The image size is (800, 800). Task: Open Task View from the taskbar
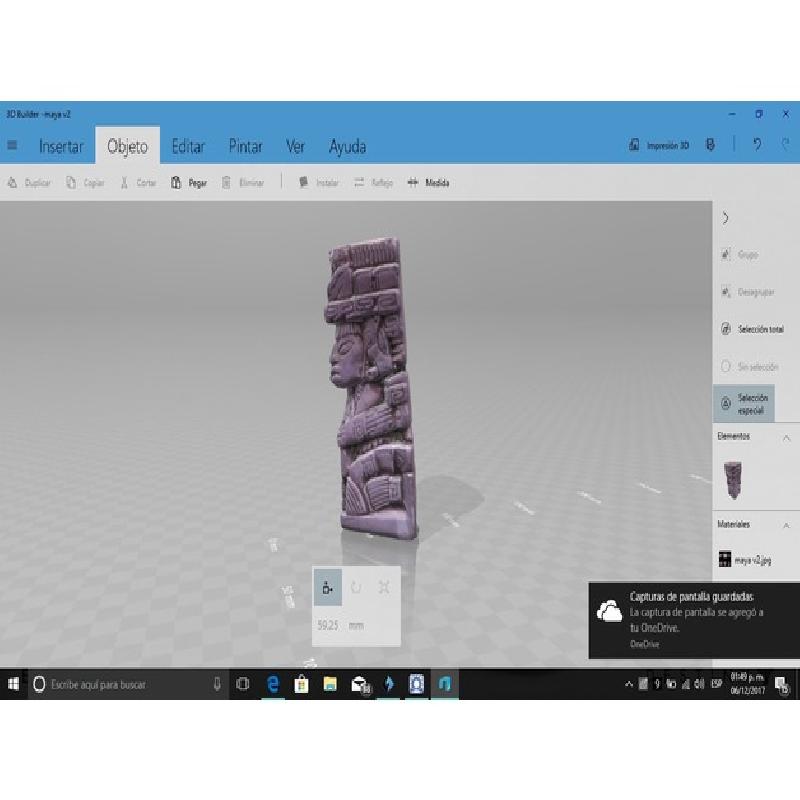tap(243, 684)
